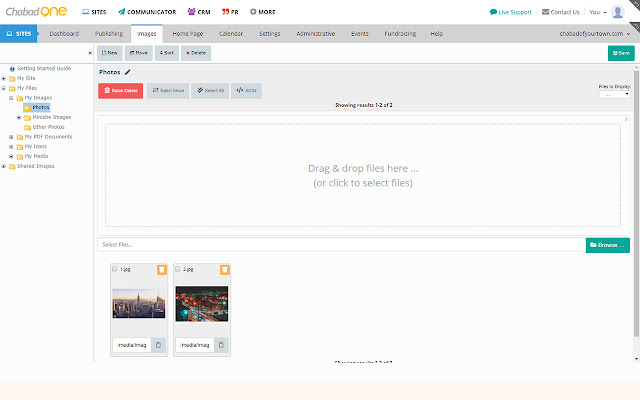Click the JSON button

click(x=246, y=91)
